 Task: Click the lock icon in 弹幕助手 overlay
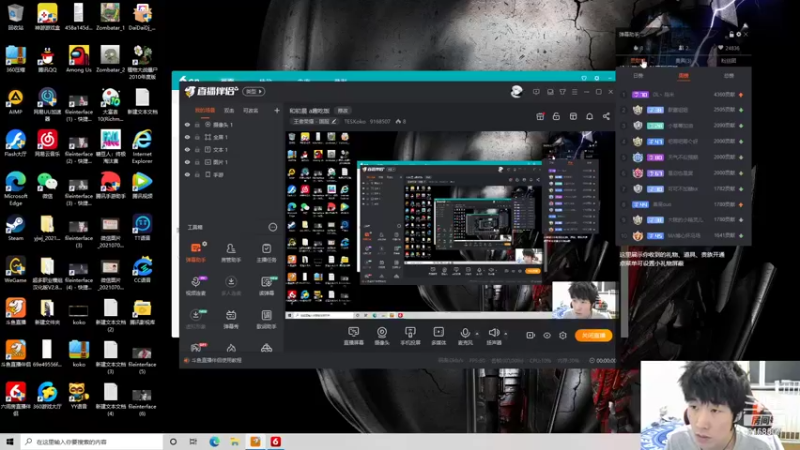pyautogui.click(x=731, y=34)
